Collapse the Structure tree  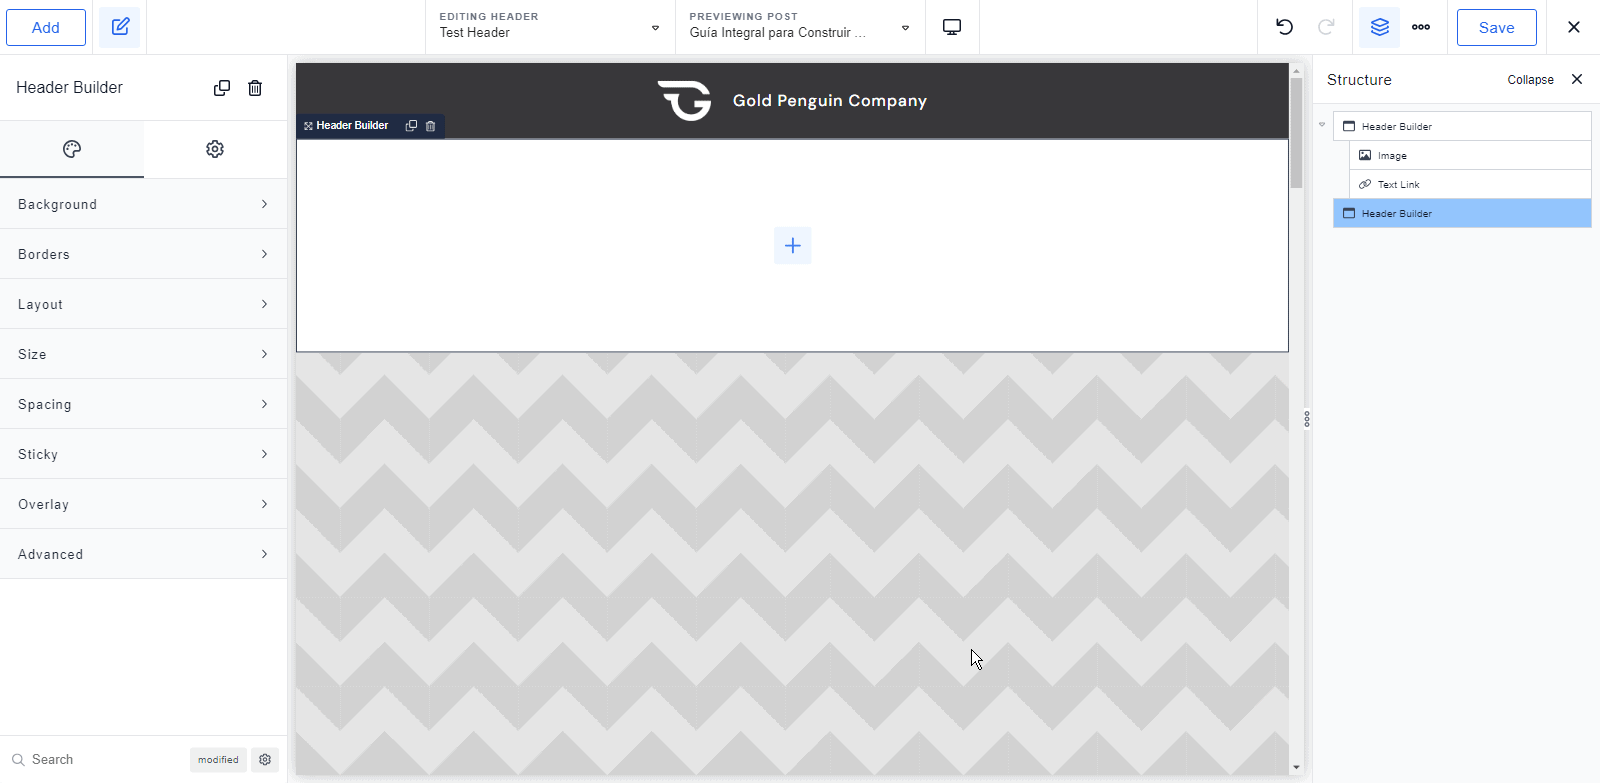[1530, 80]
